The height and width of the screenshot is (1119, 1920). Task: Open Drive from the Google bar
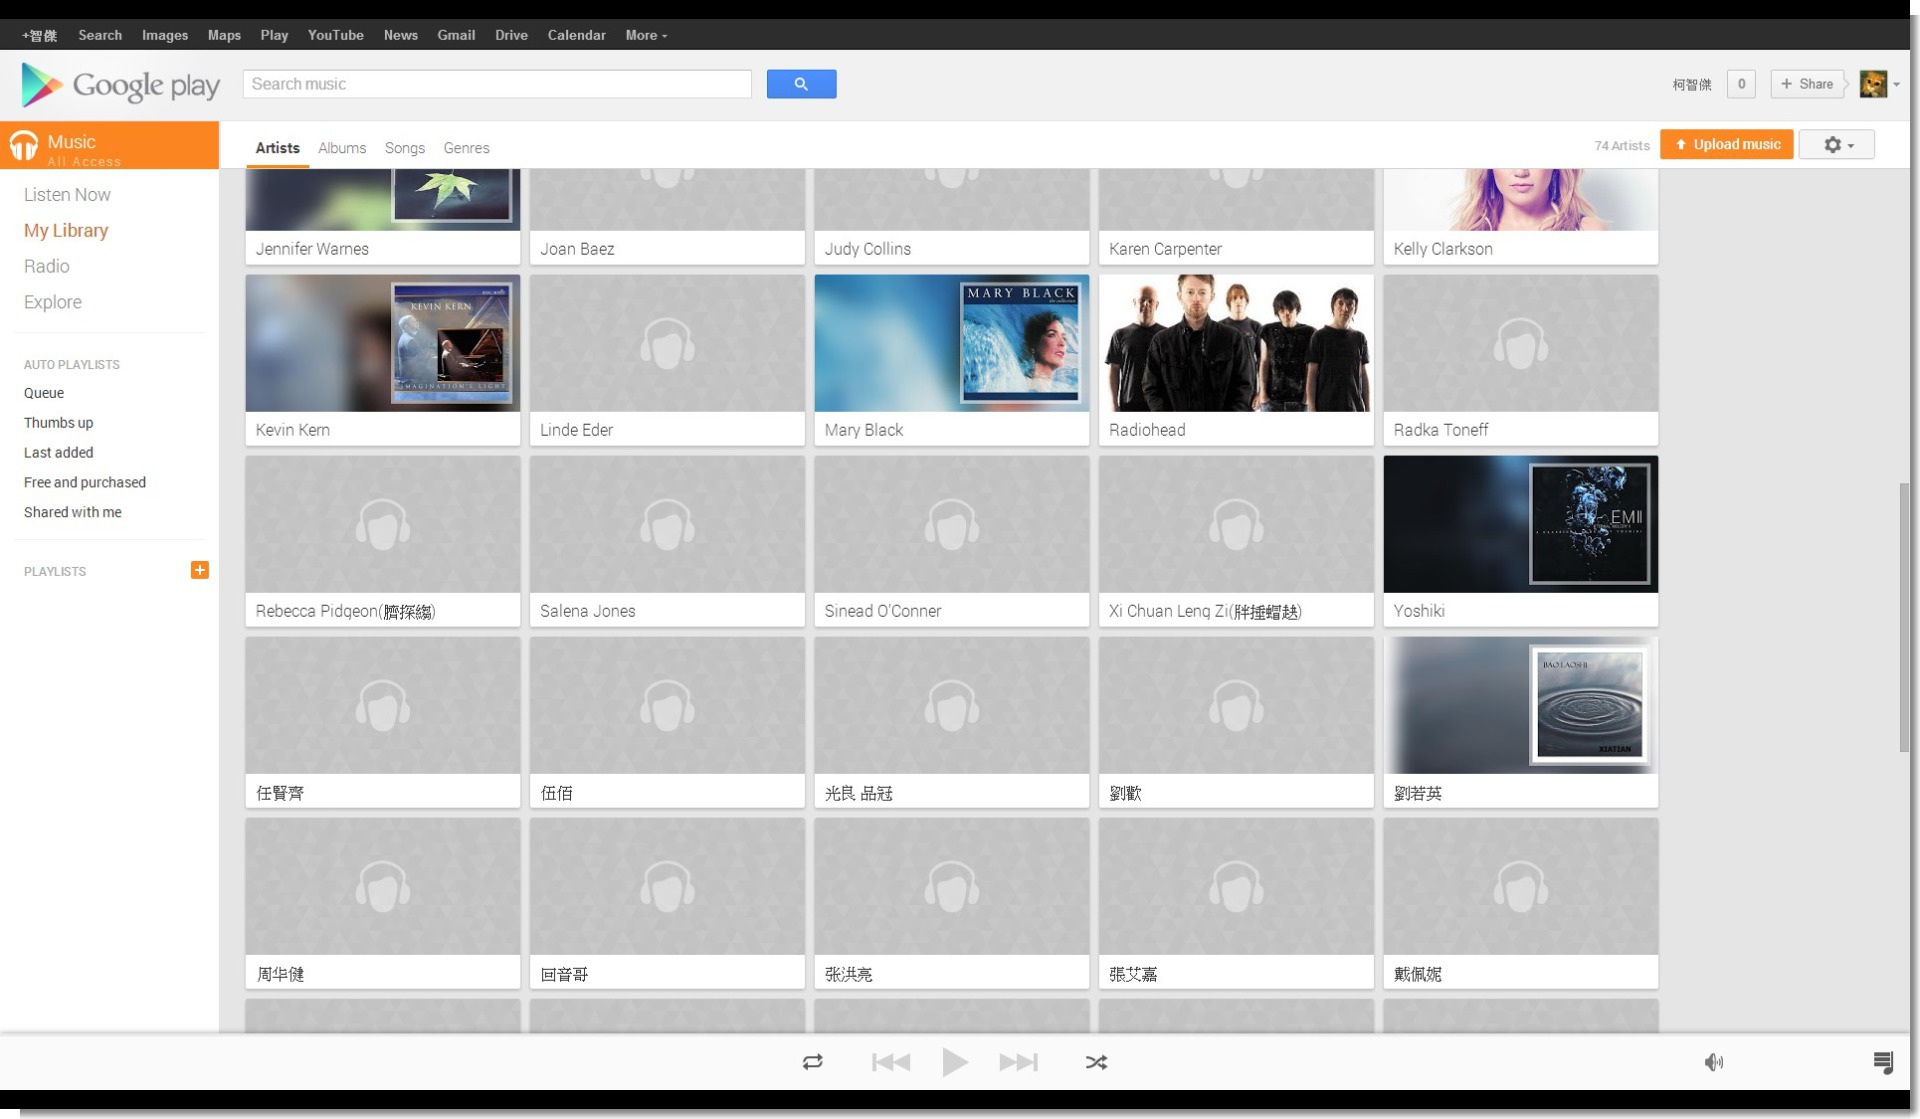click(511, 35)
